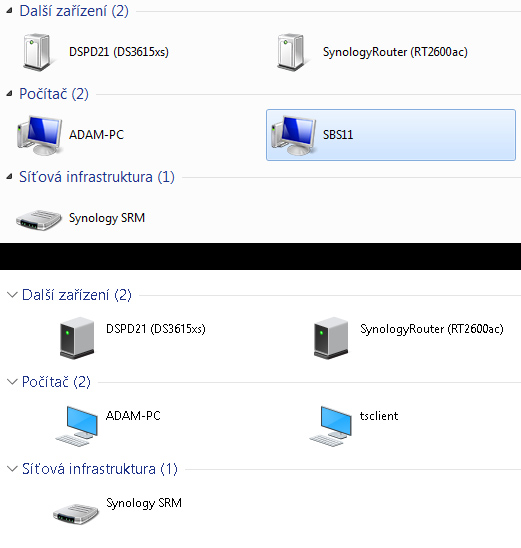
Task: Collapse bottom Počítač (2) chevron
Action: (x=12, y=382)
